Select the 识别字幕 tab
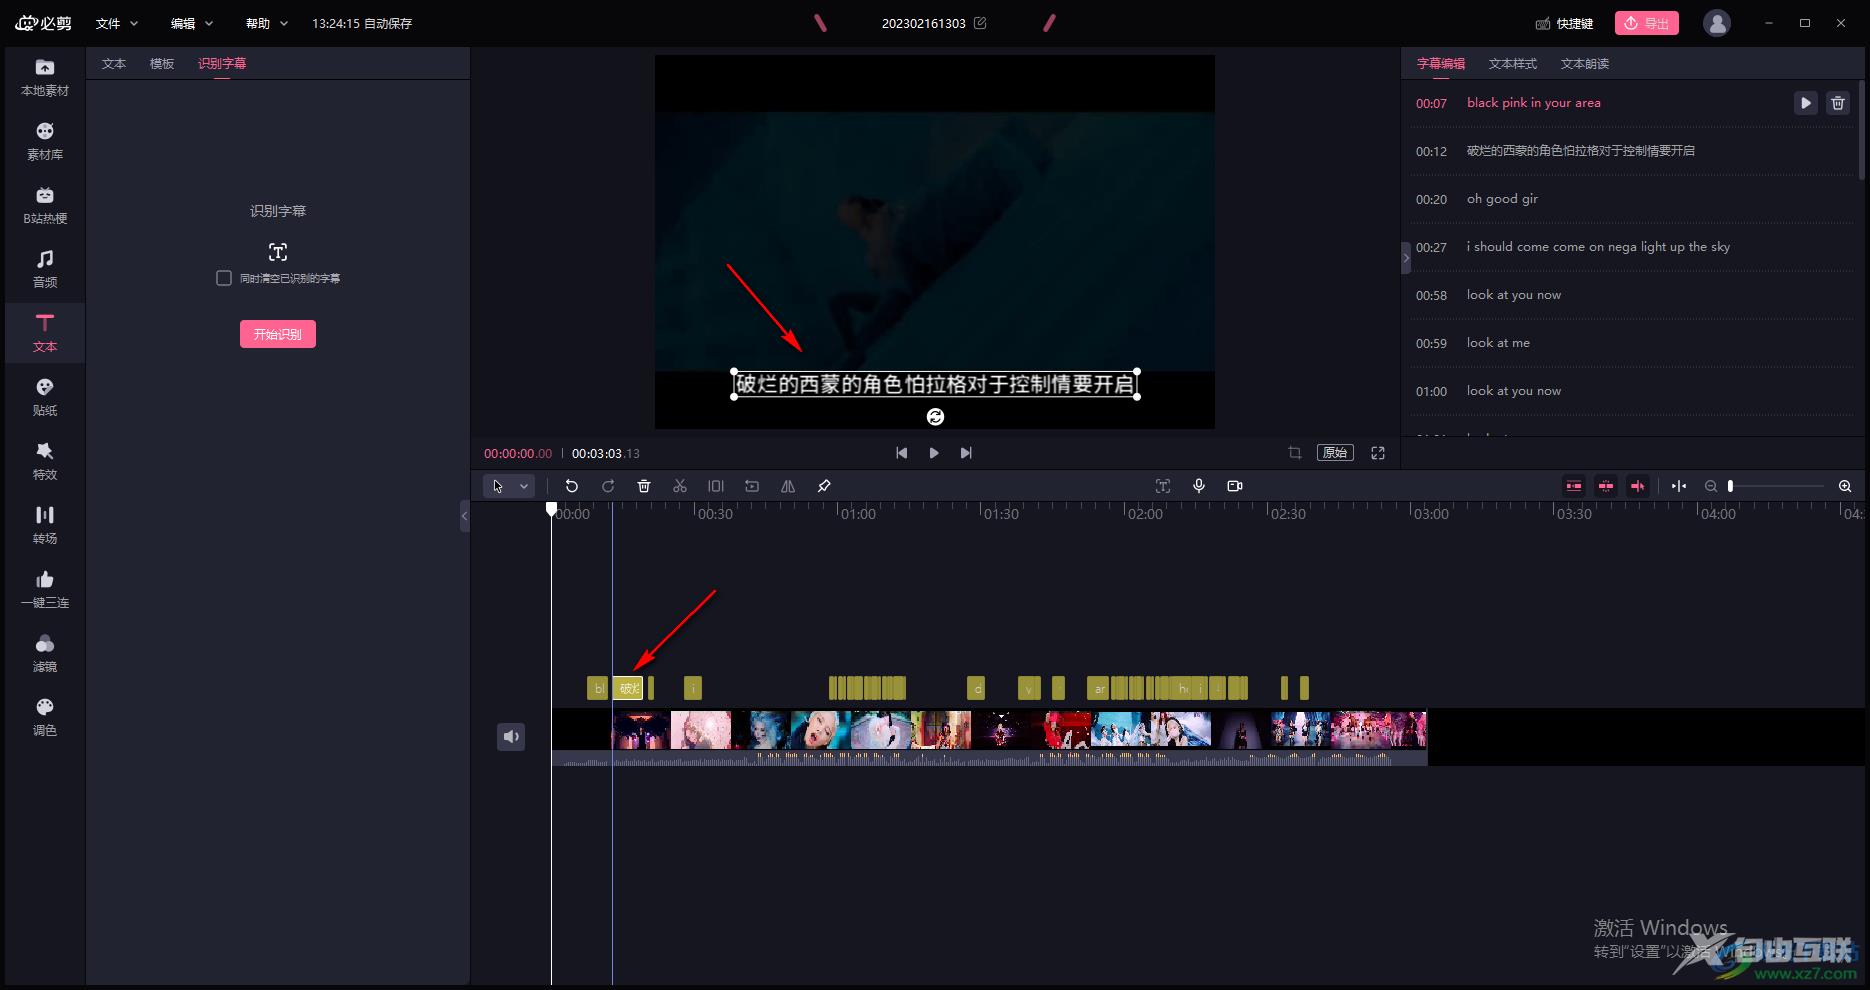 click(x=222, y=63)
